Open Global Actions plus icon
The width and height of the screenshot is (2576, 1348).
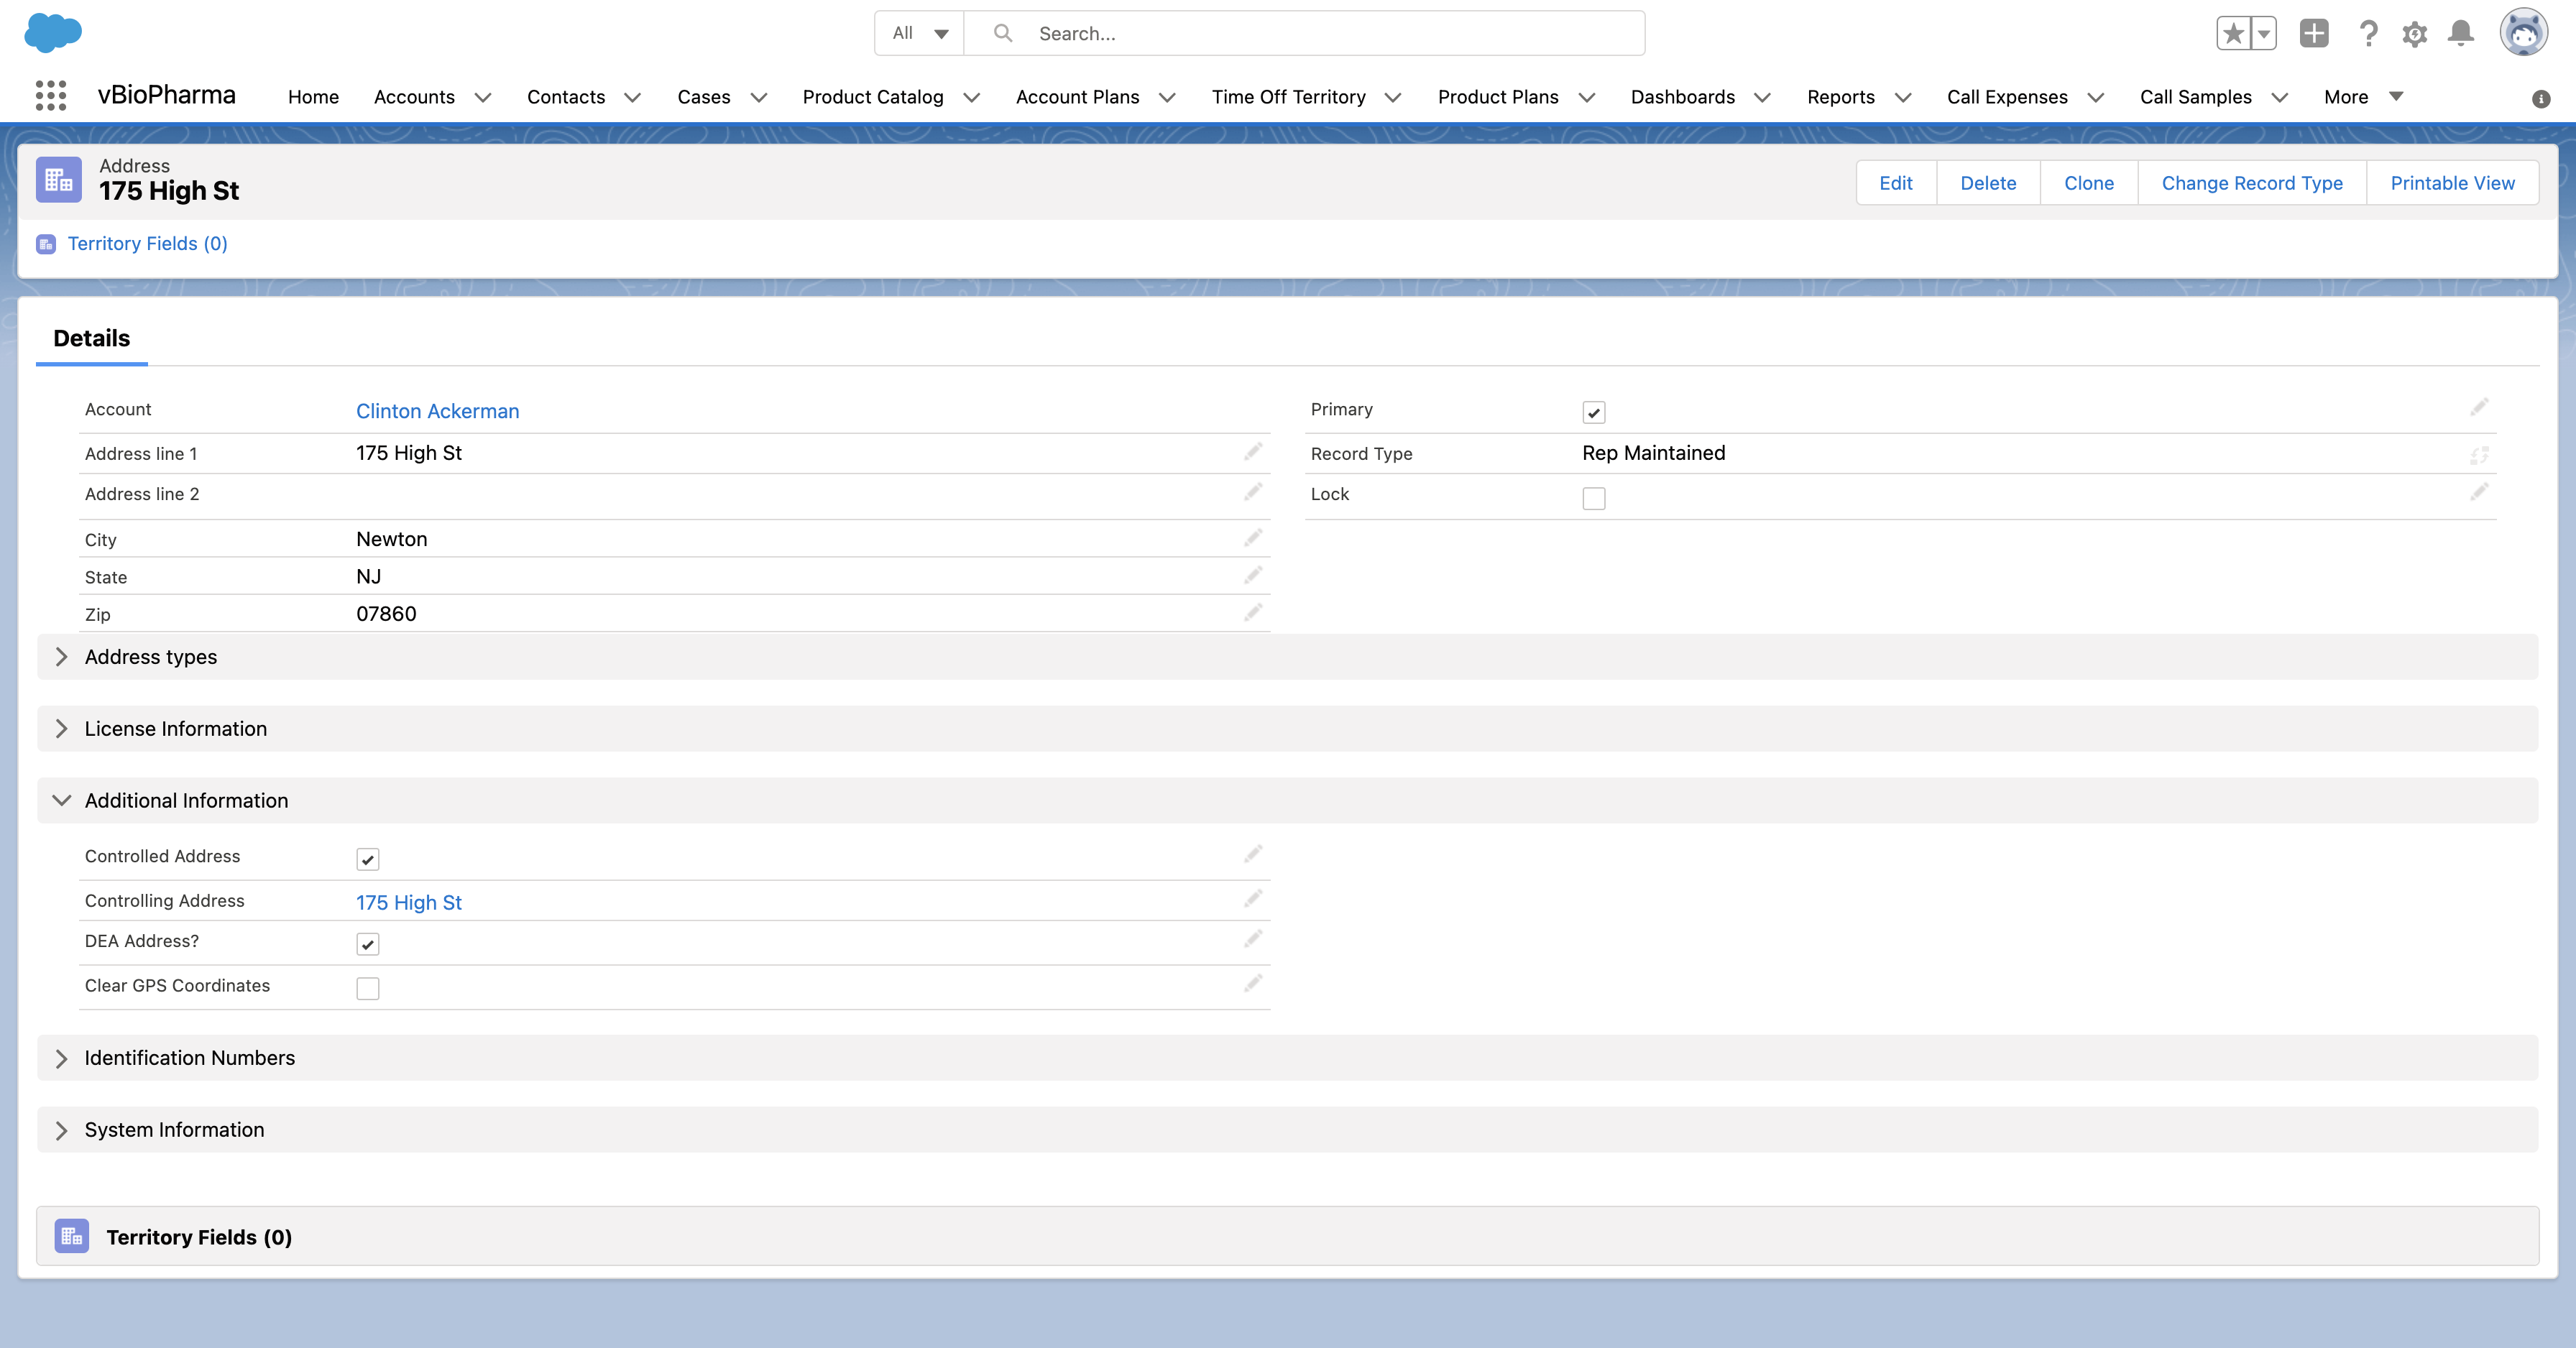pos(2313,33)
